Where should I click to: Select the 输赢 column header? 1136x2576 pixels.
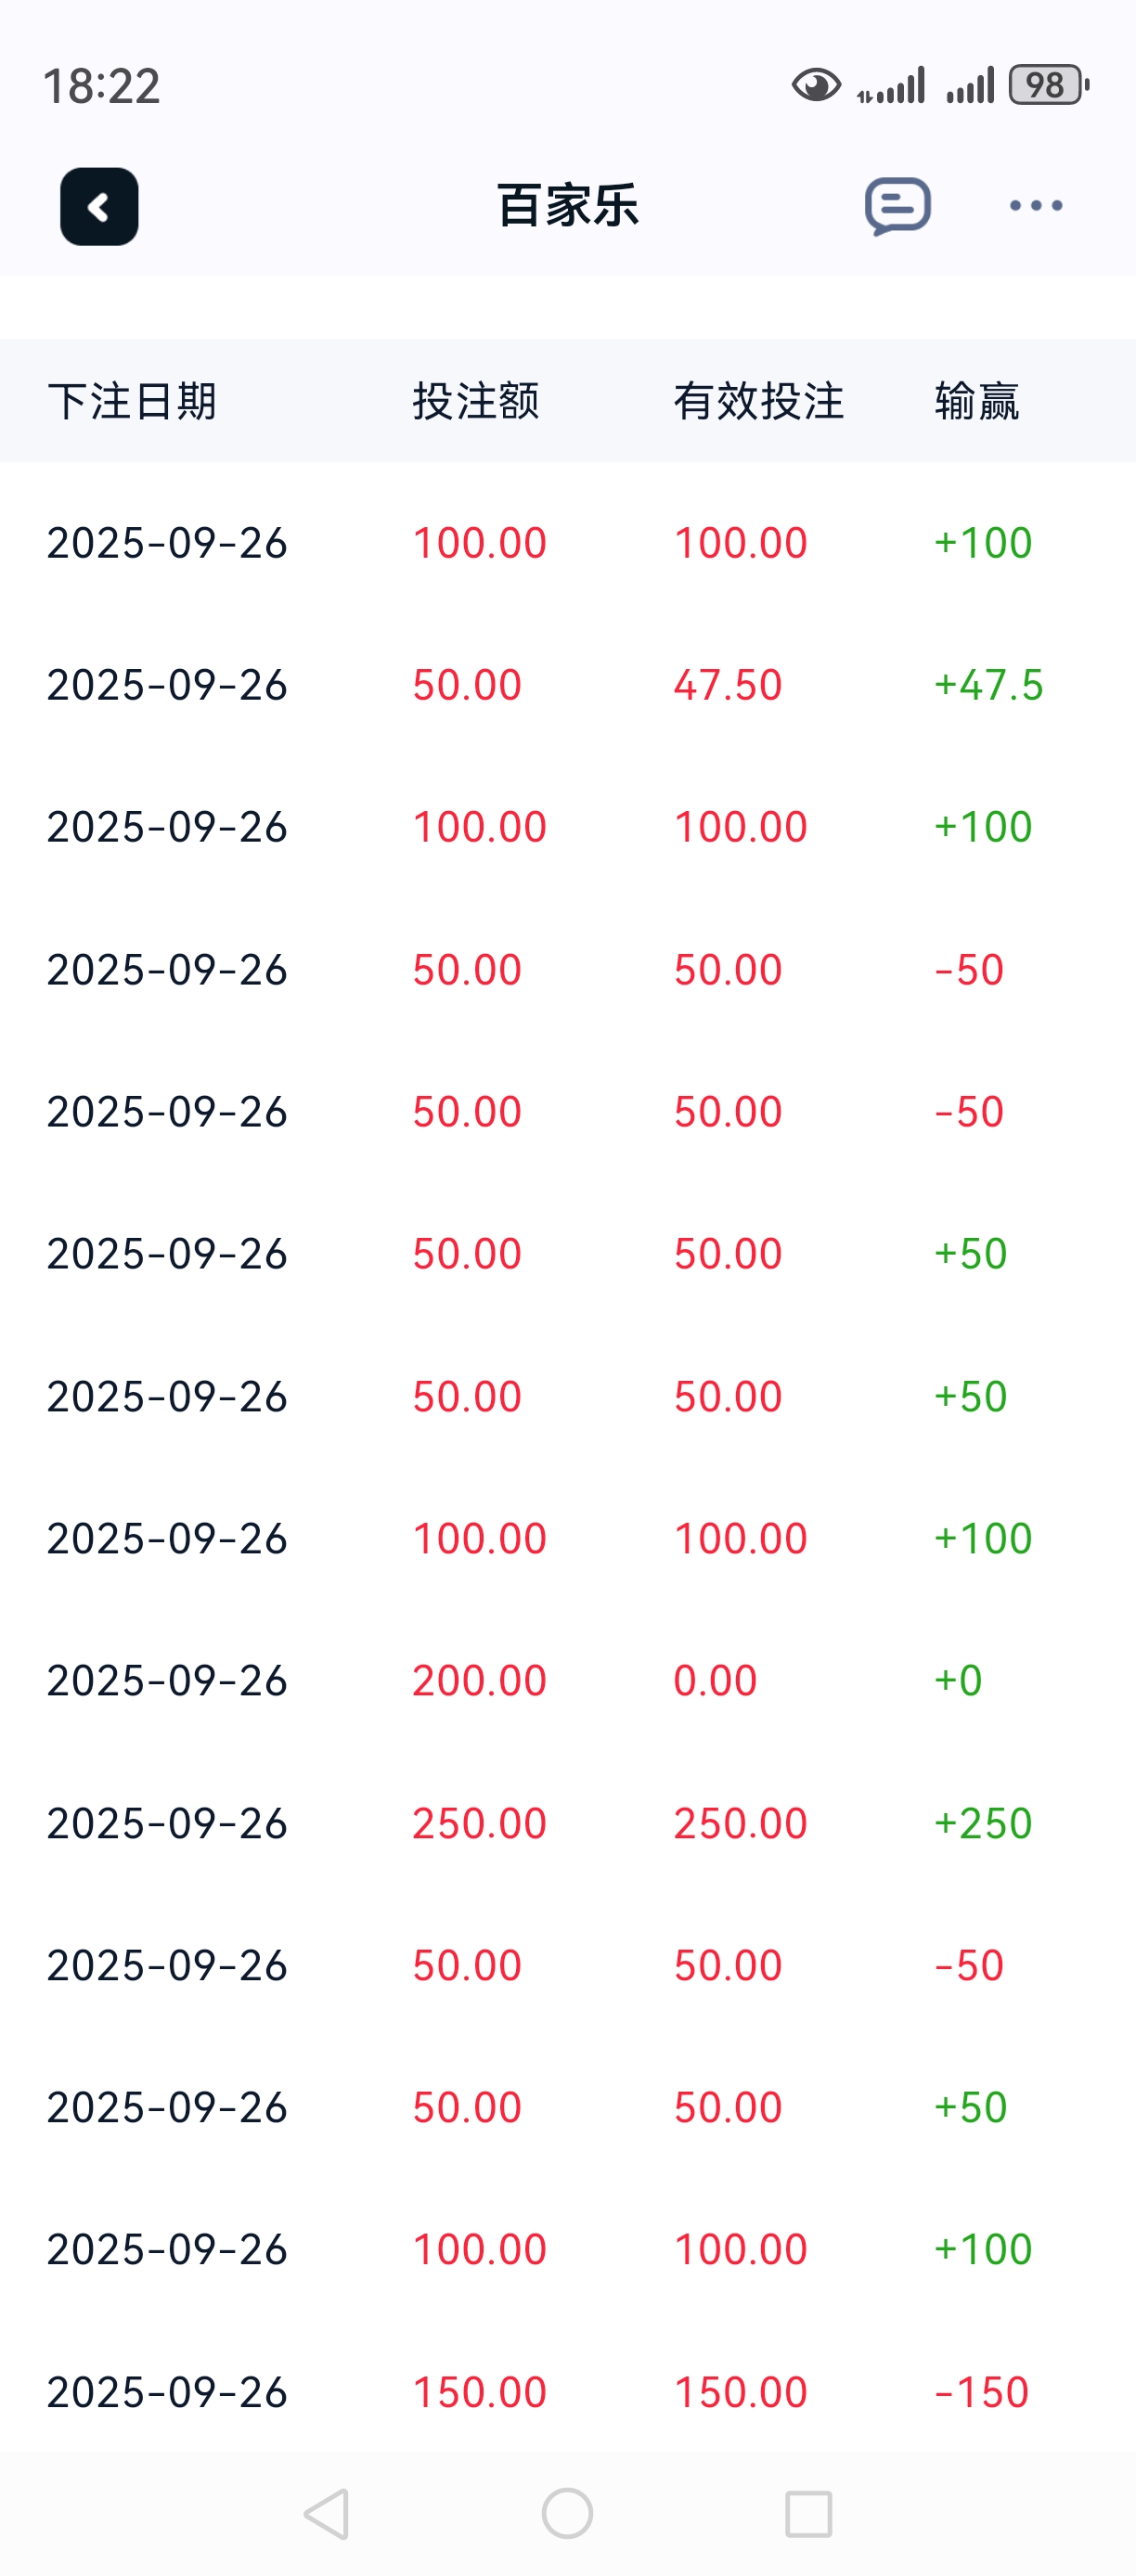coord(977,401)
